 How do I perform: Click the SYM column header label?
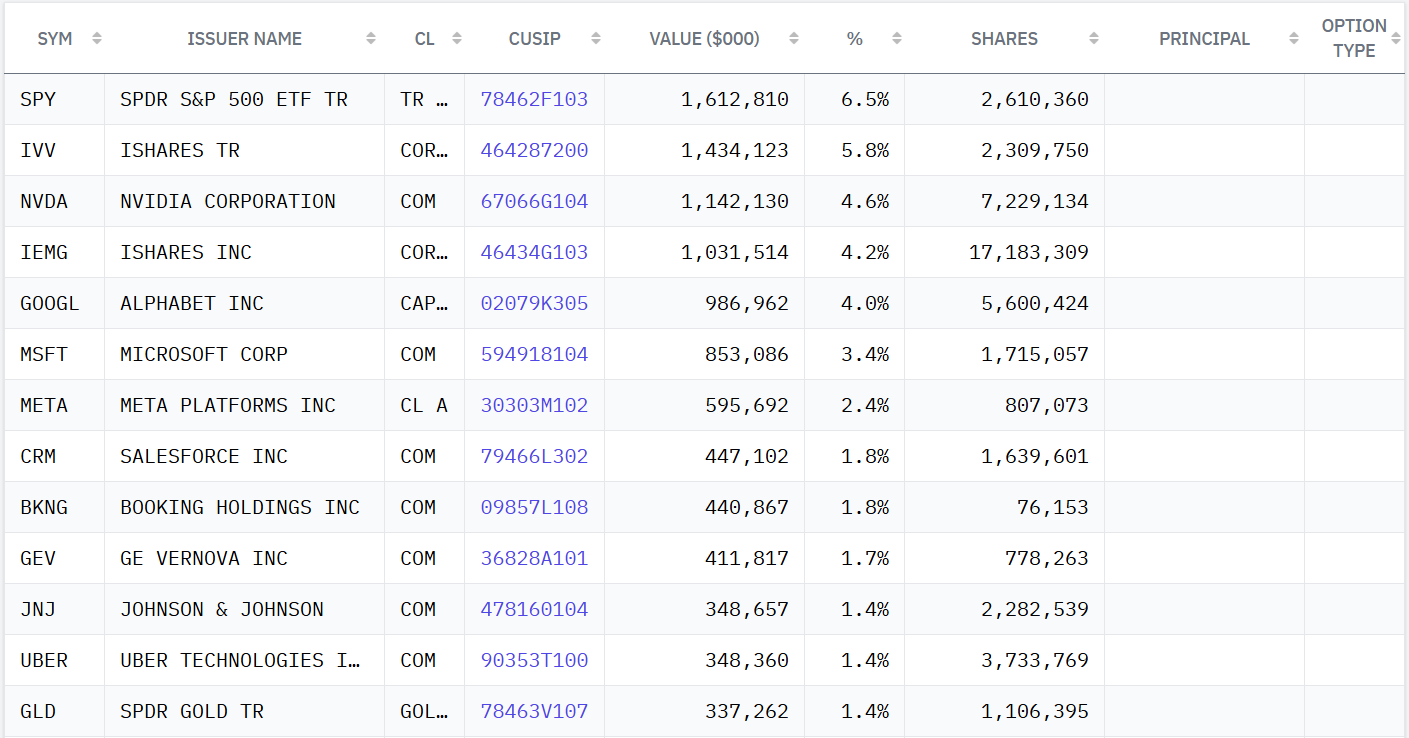click(55, 39)
